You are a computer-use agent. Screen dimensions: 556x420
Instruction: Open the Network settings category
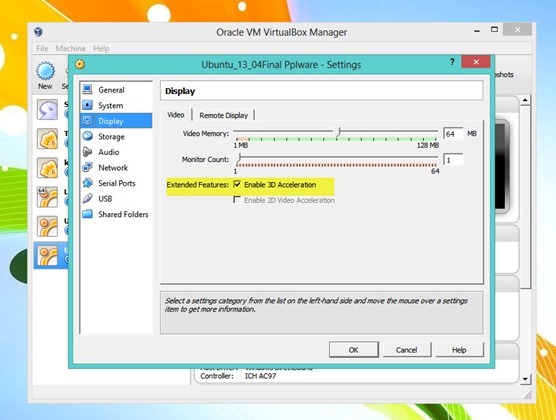pos(116,167)
